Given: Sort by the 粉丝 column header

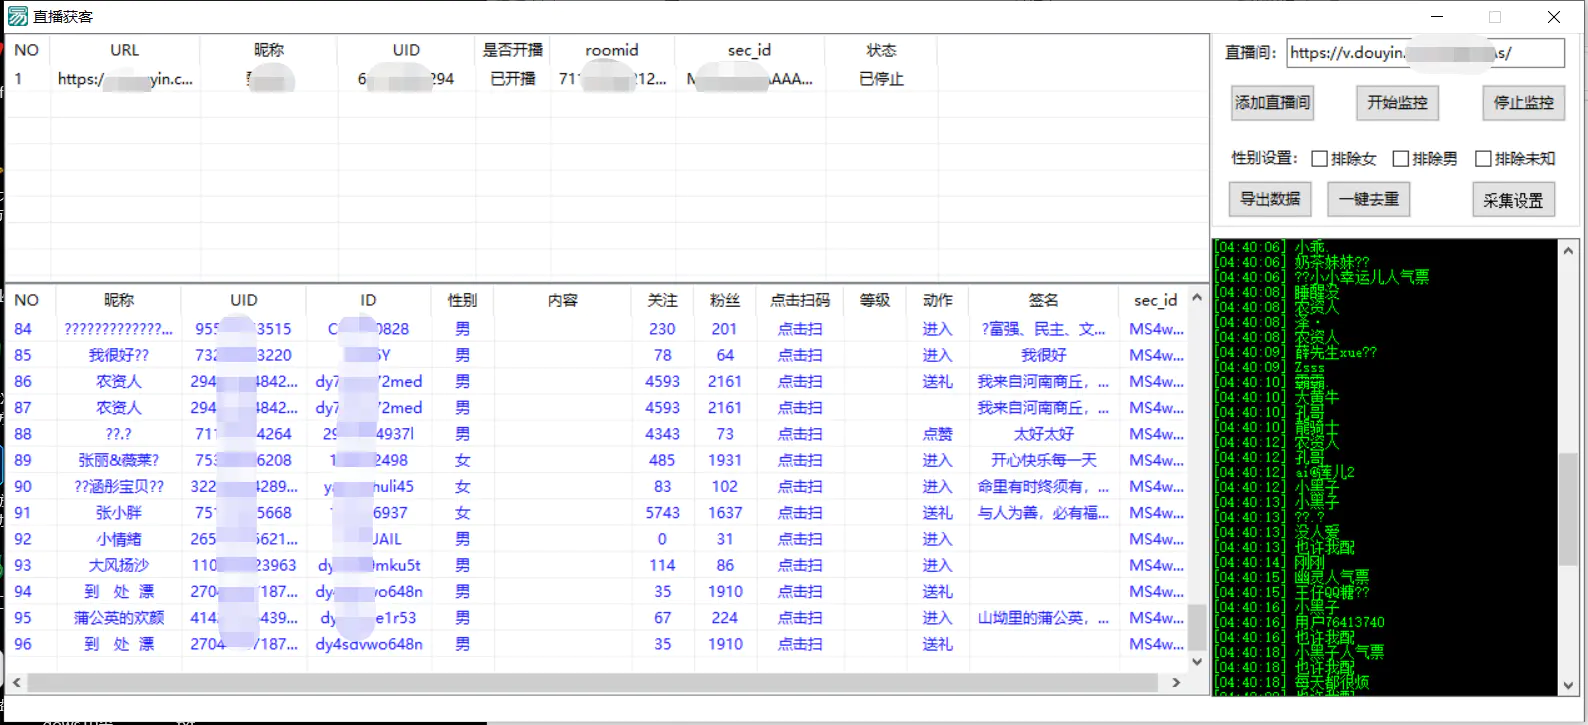Looking at the screenshot, I should [x=724, y=300].
